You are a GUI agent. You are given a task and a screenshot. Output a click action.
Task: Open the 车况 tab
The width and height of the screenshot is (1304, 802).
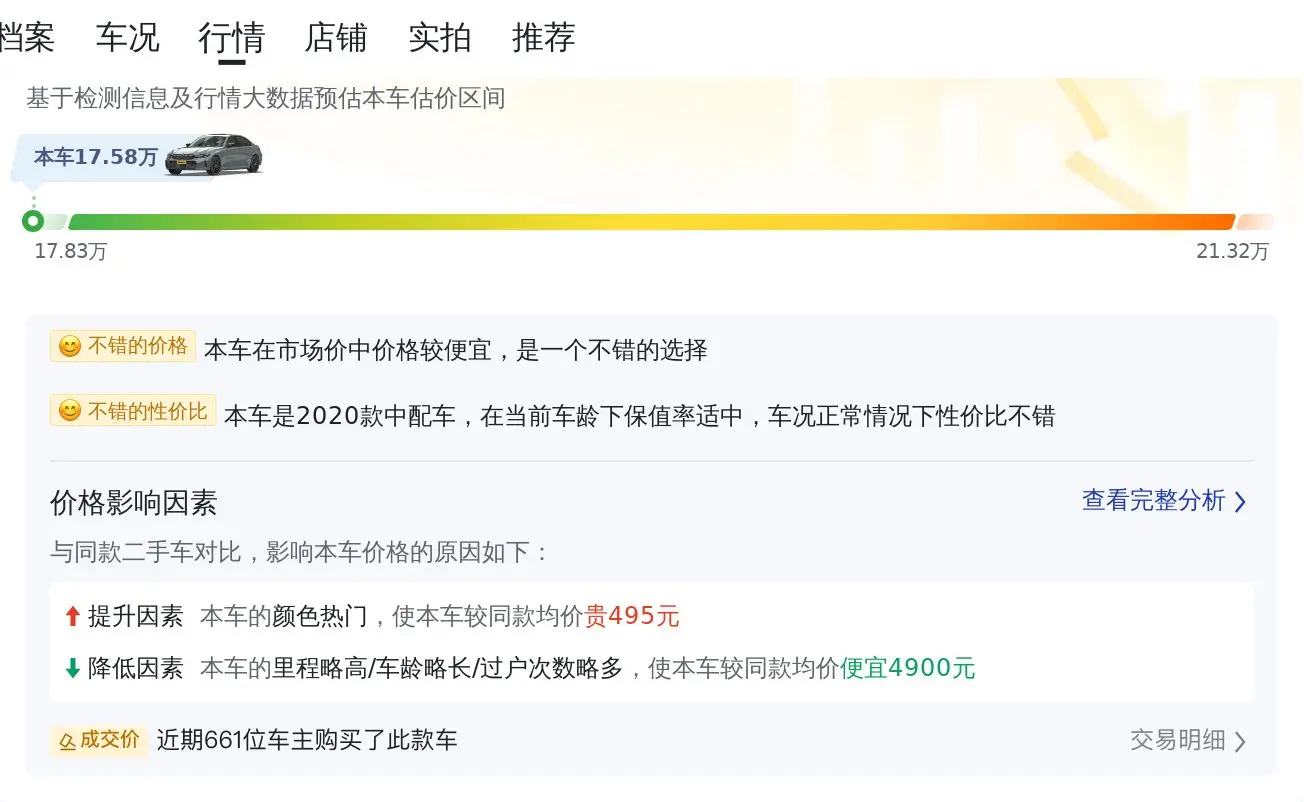(x=127, y=38)
